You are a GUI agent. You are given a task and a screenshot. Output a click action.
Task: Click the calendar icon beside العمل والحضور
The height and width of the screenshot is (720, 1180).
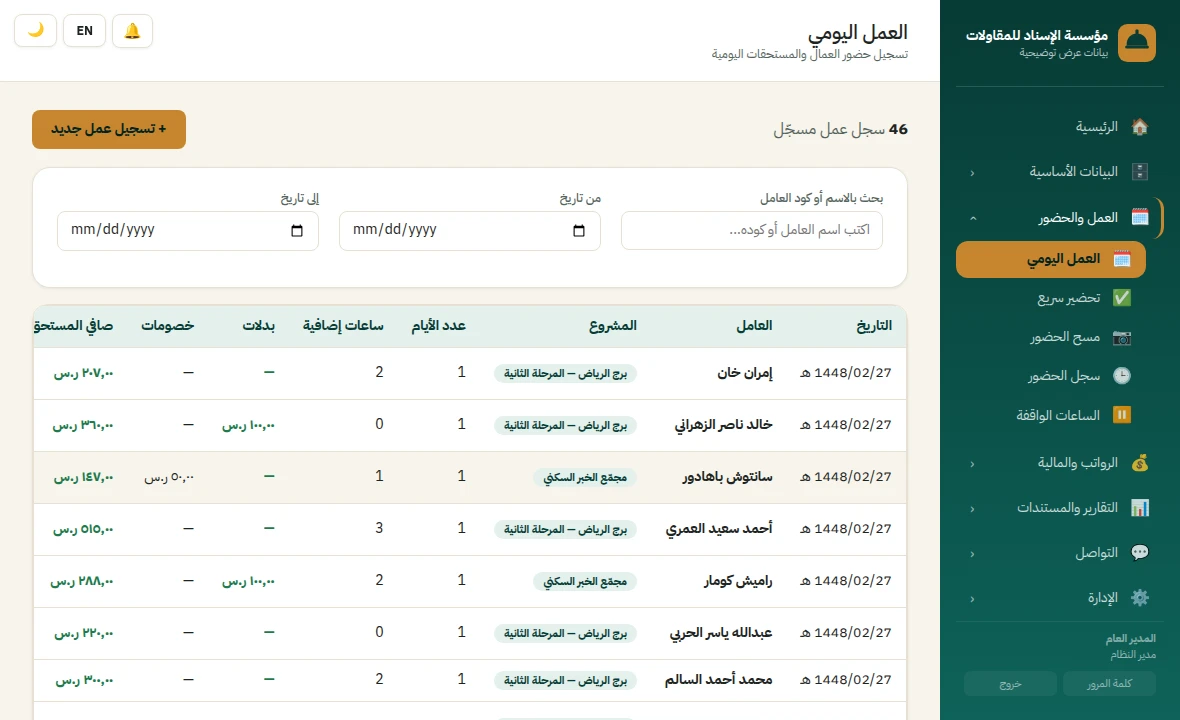1139,217
